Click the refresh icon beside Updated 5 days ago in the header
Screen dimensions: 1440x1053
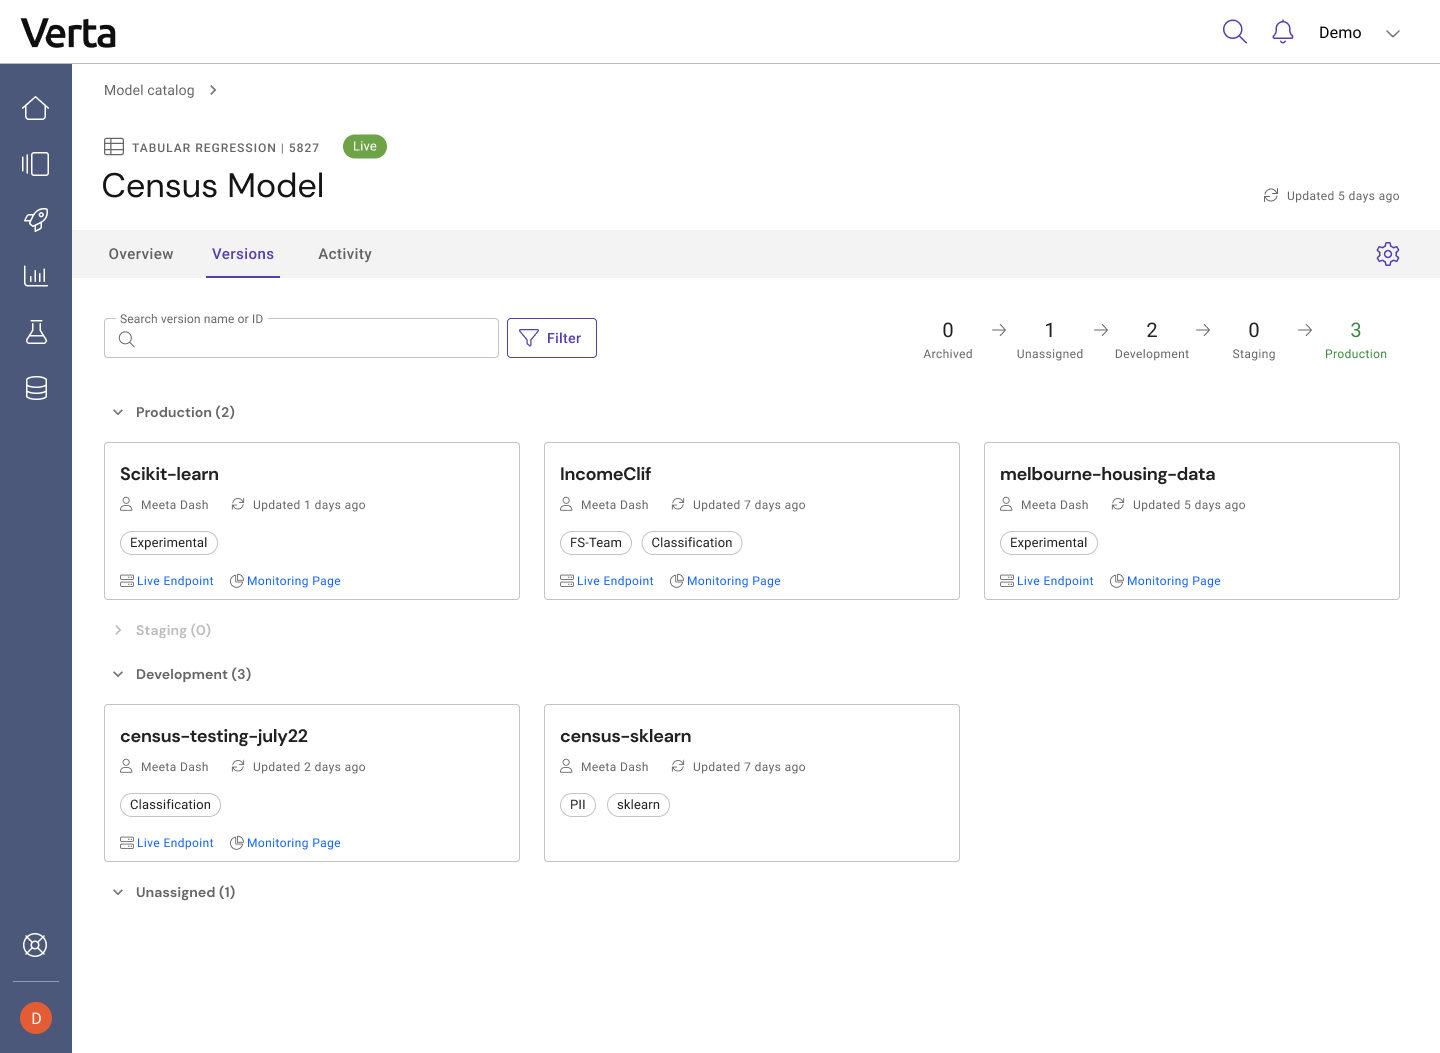pos(1271,195)
